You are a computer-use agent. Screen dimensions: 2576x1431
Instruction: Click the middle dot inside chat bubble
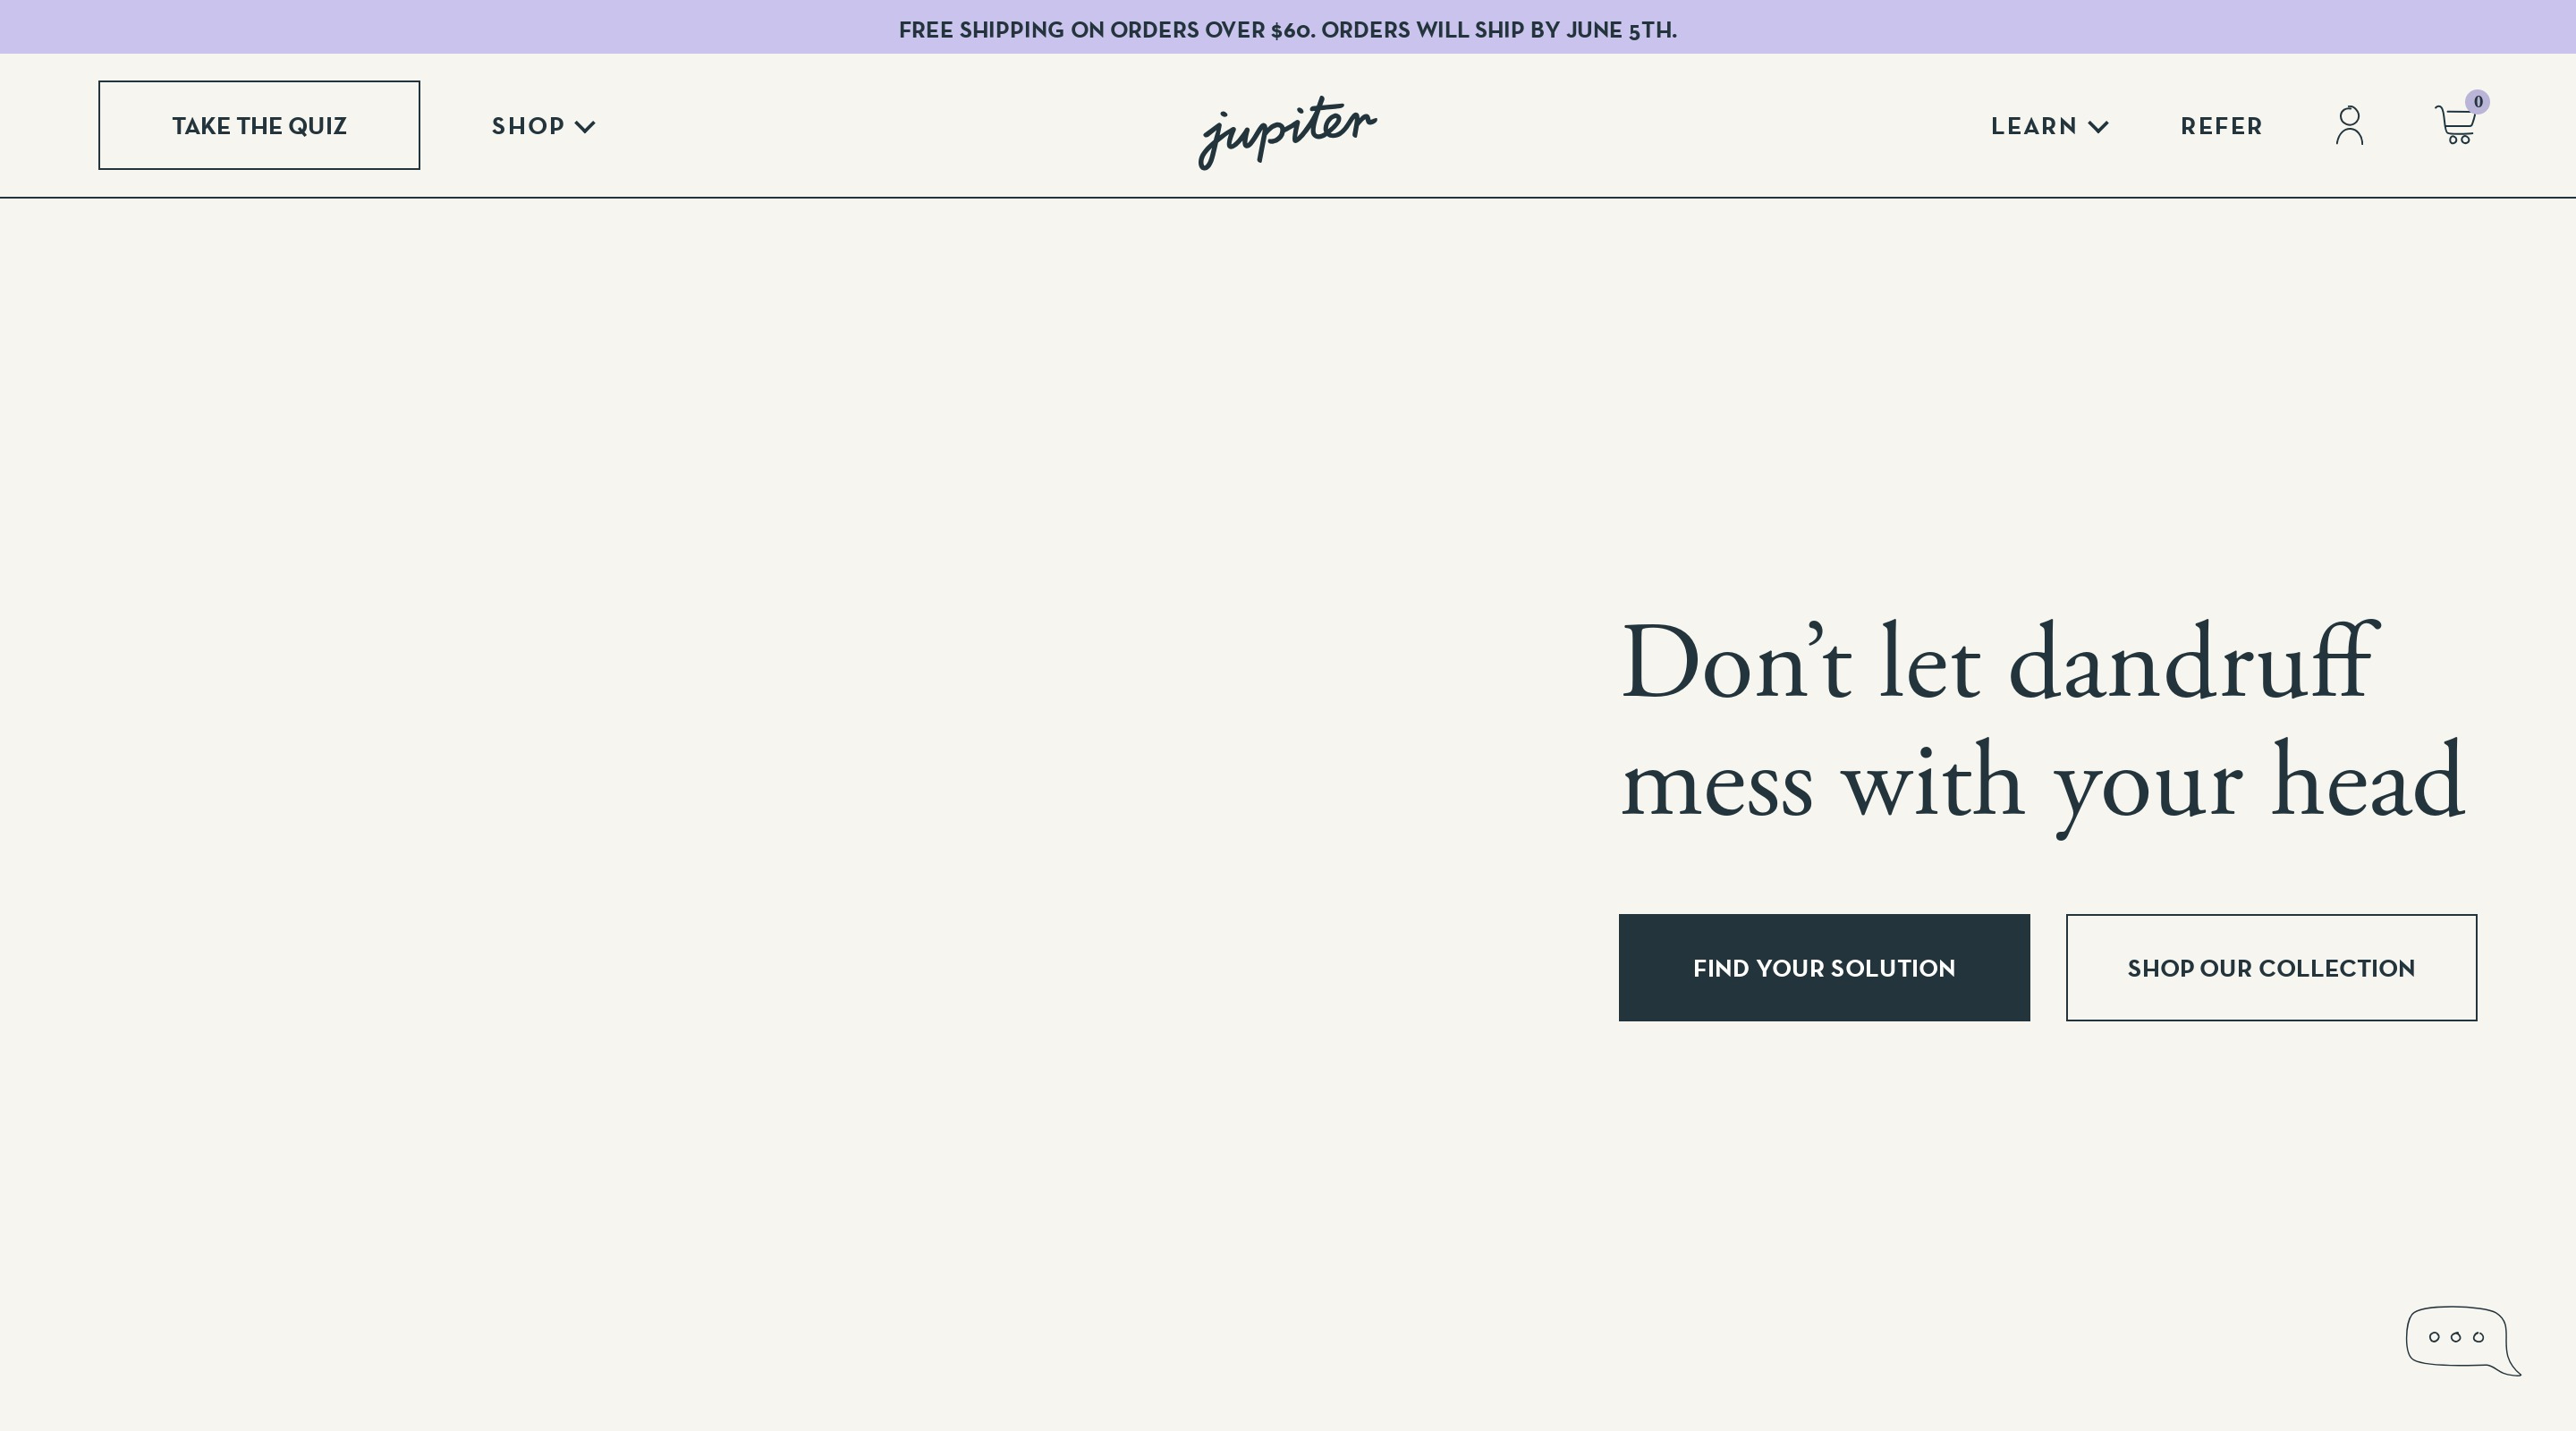[2455, 1337]
